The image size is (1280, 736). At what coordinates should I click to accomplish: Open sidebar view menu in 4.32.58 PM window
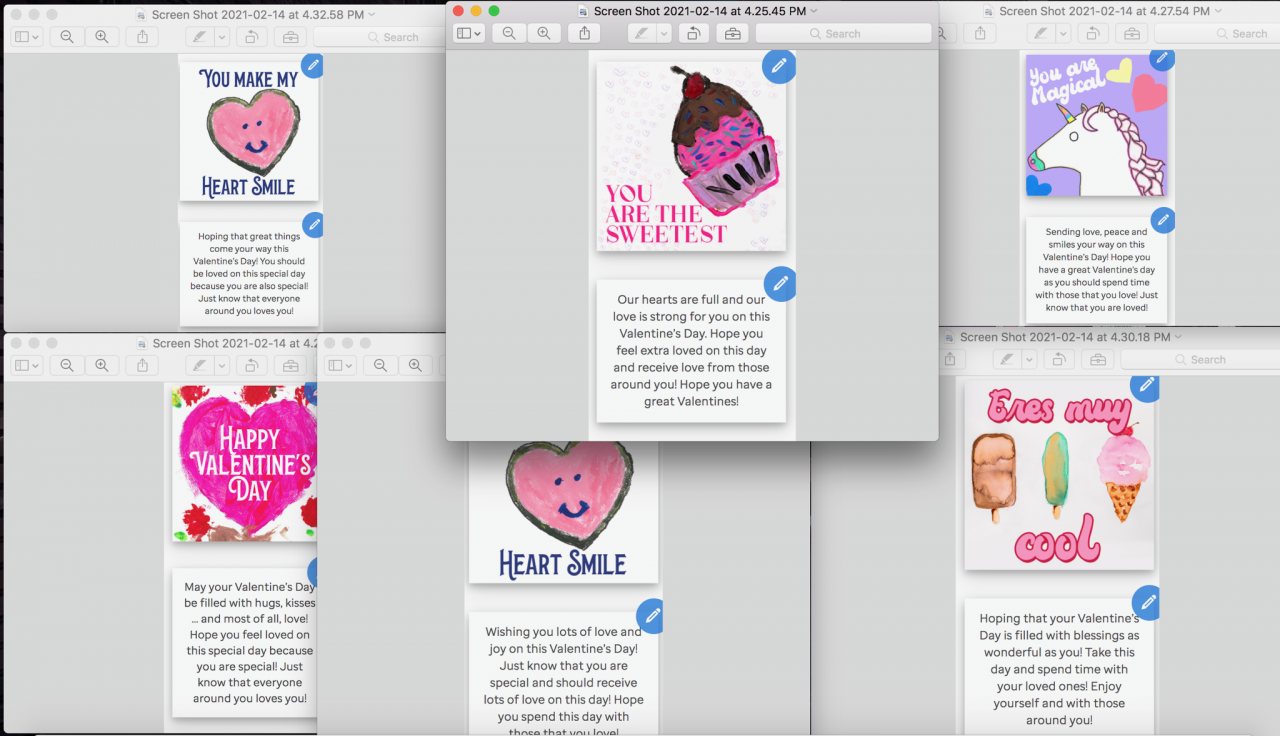pos(26,36)
